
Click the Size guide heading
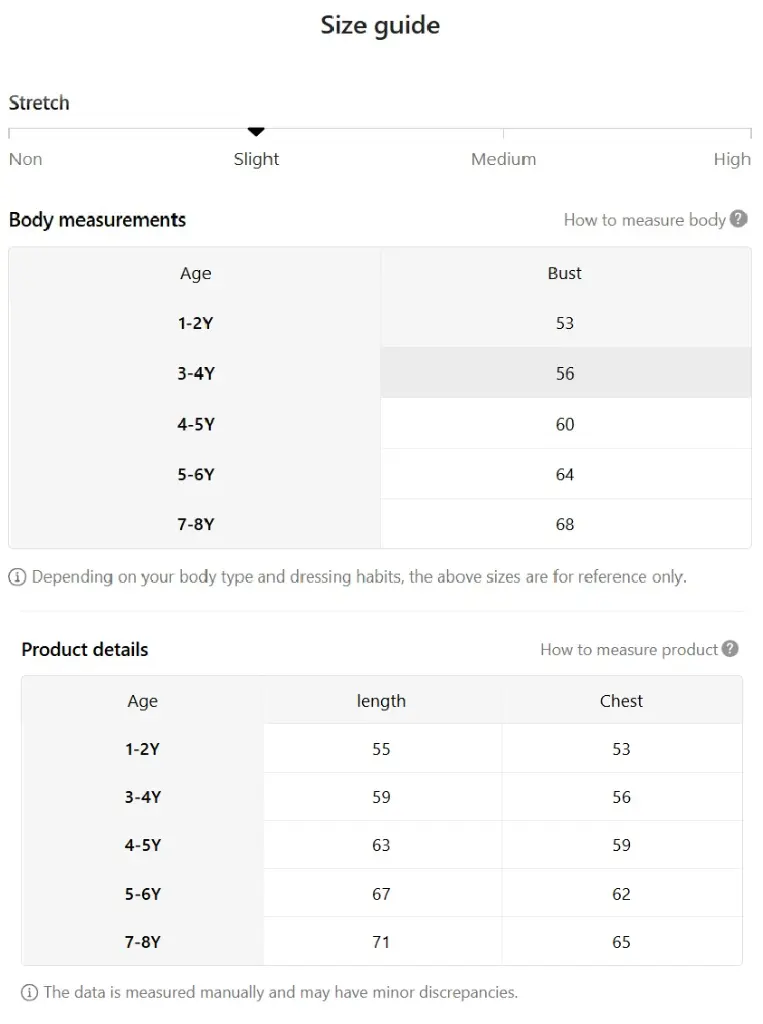(x=380, y=25)
